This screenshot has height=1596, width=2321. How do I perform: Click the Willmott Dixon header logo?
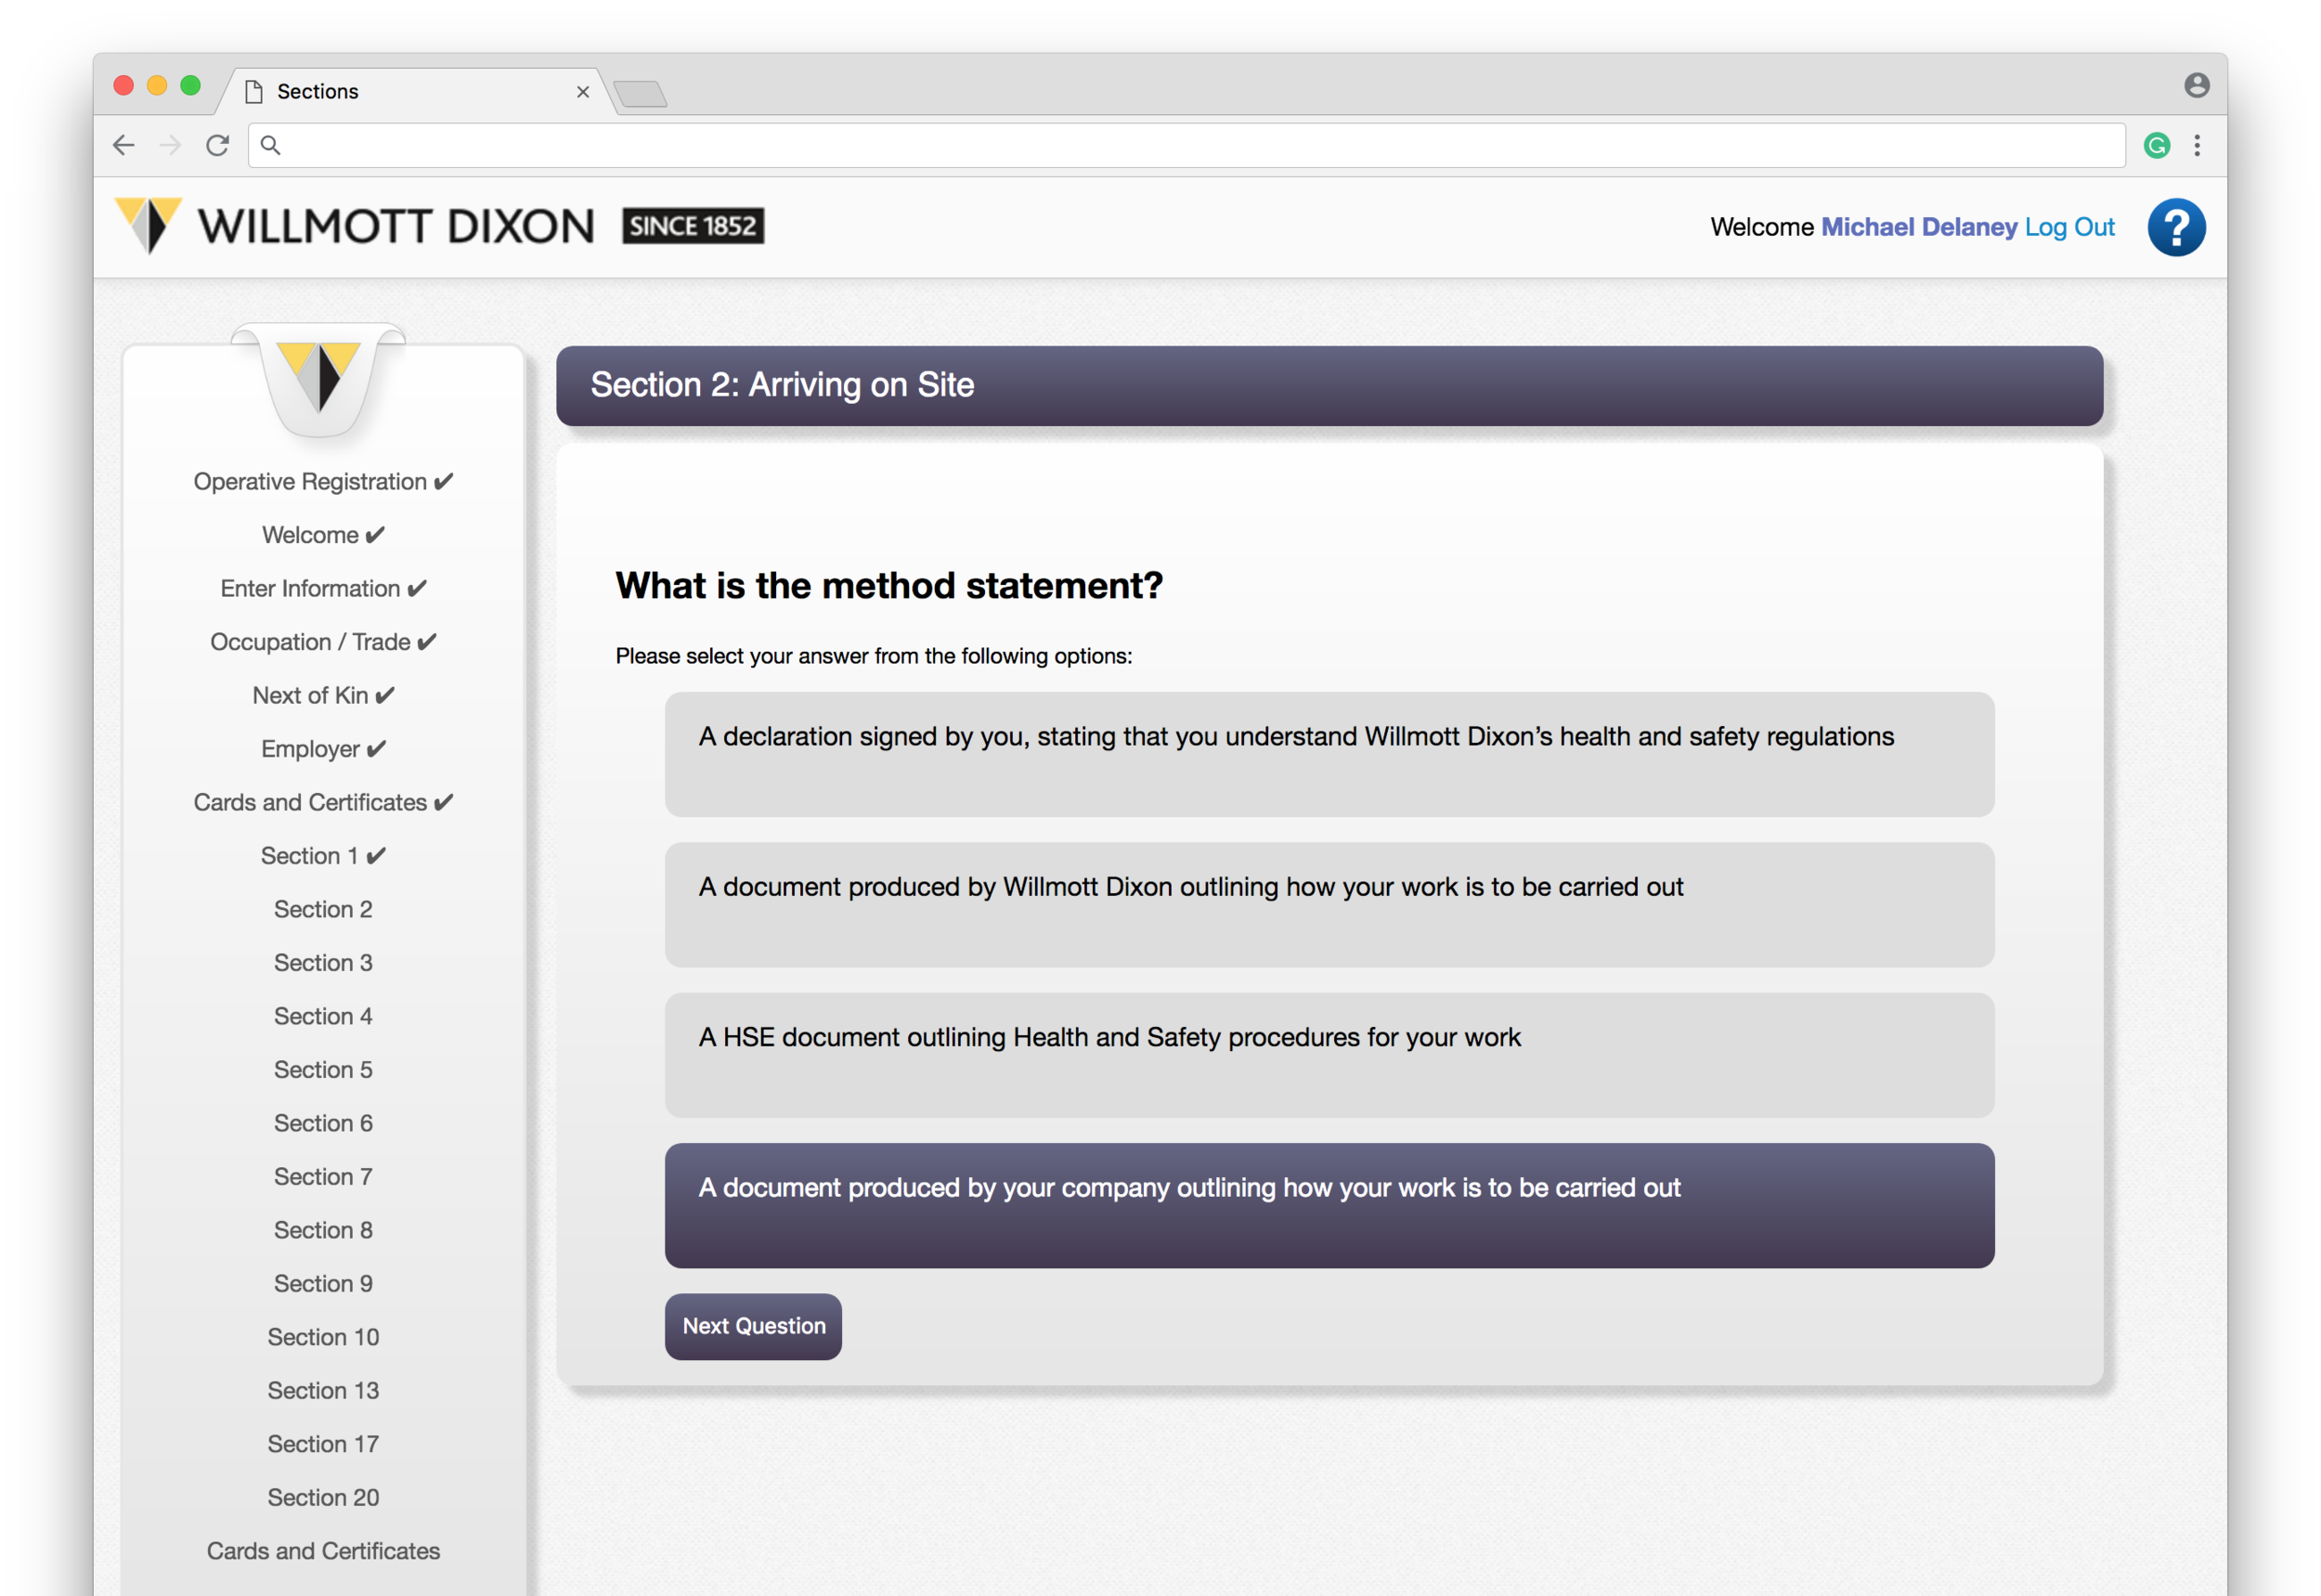click(439, 226)
